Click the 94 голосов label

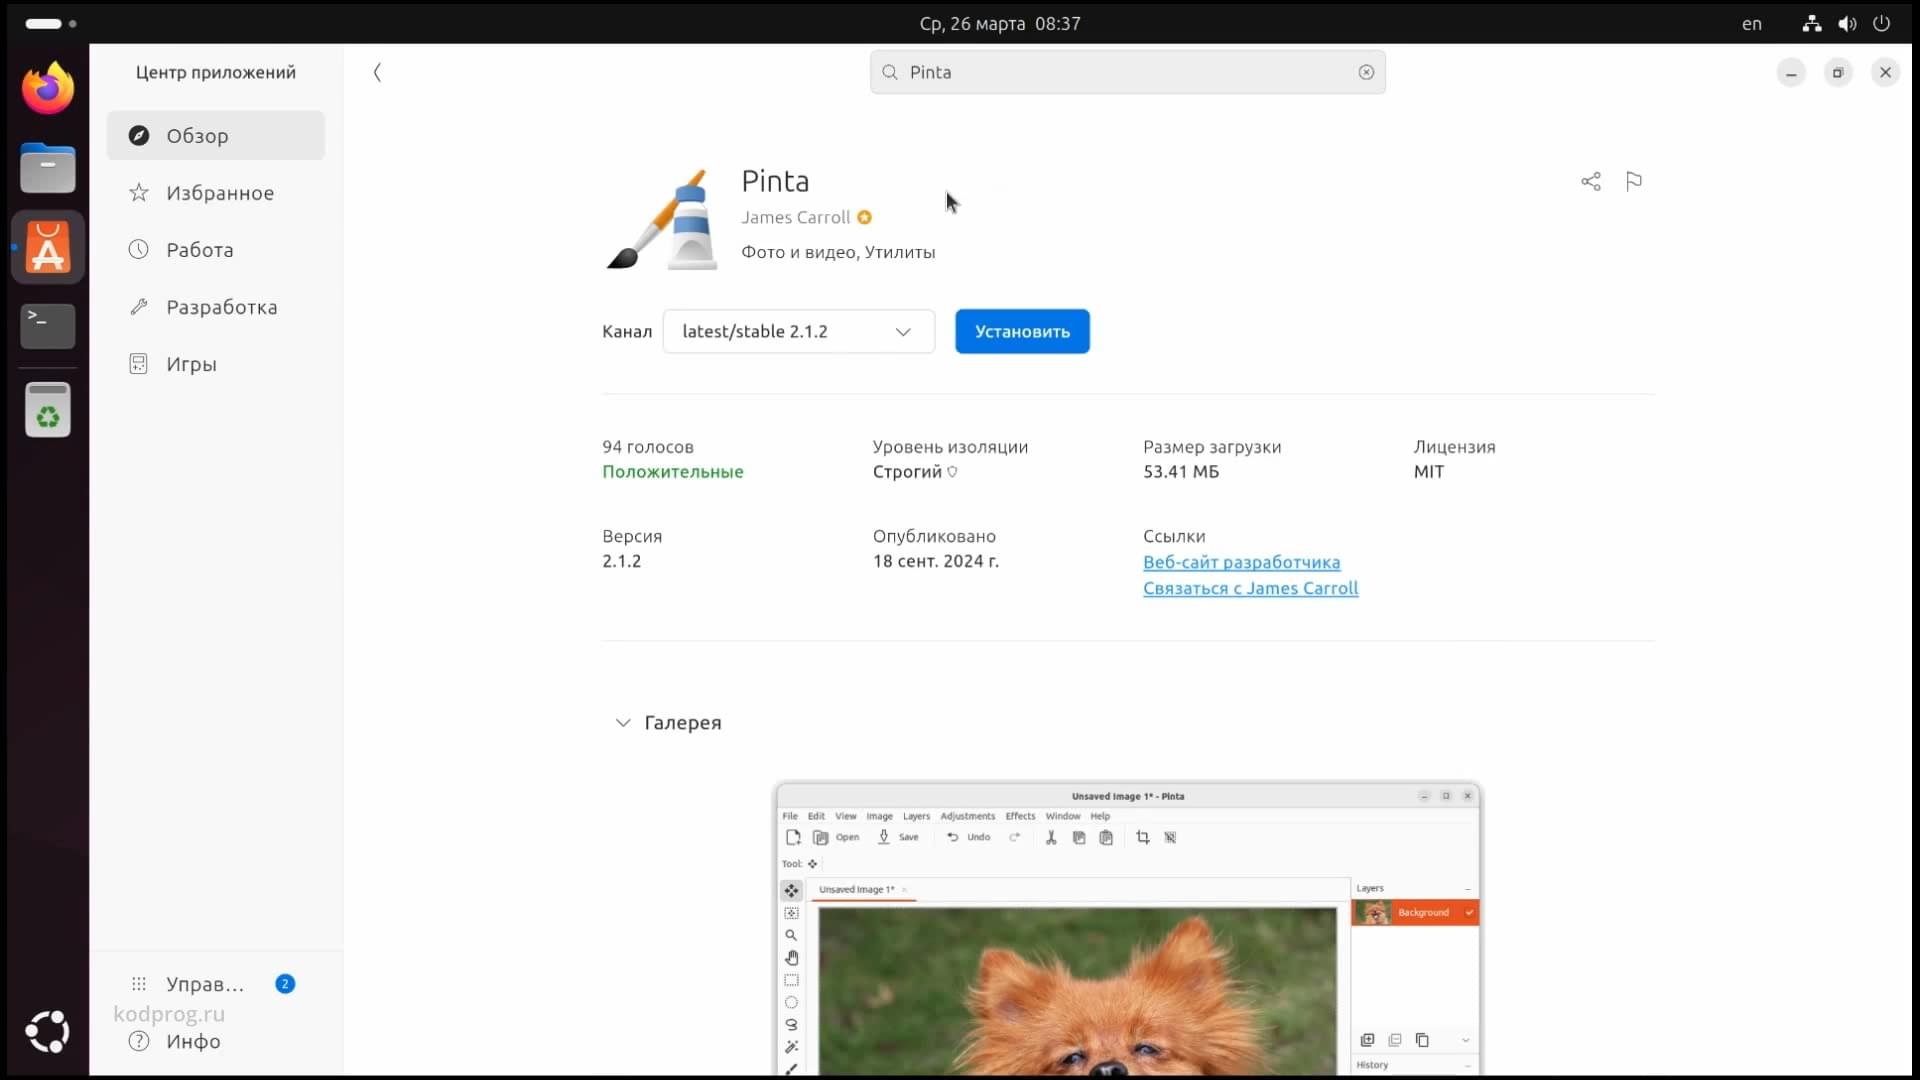[x=647, y=446]
